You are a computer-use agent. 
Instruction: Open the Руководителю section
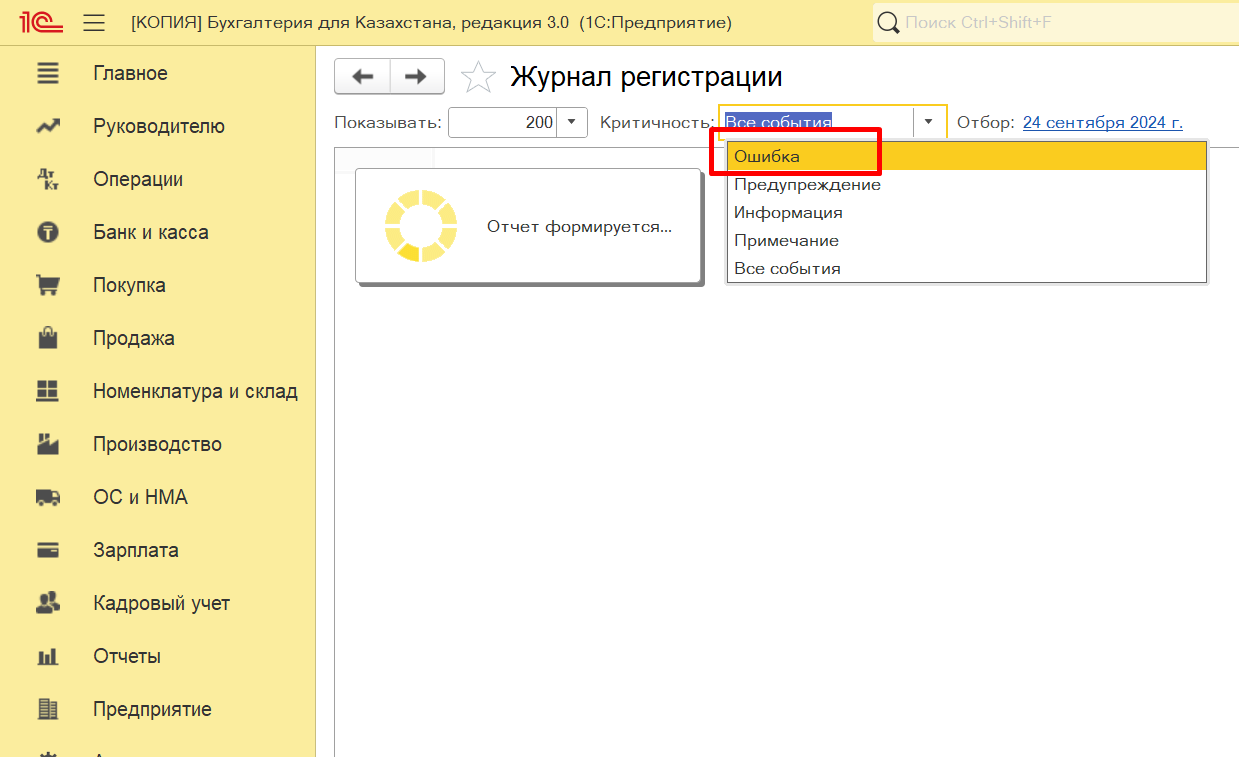pyautogui.click(x=159, y=126)
